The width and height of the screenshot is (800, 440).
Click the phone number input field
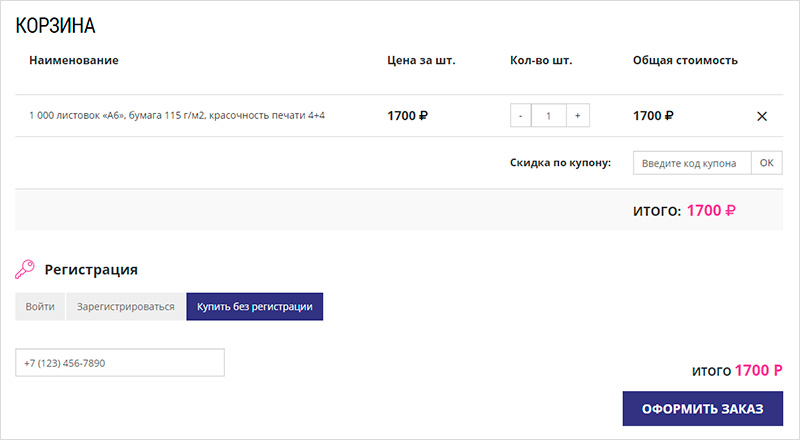coord(120,363)
